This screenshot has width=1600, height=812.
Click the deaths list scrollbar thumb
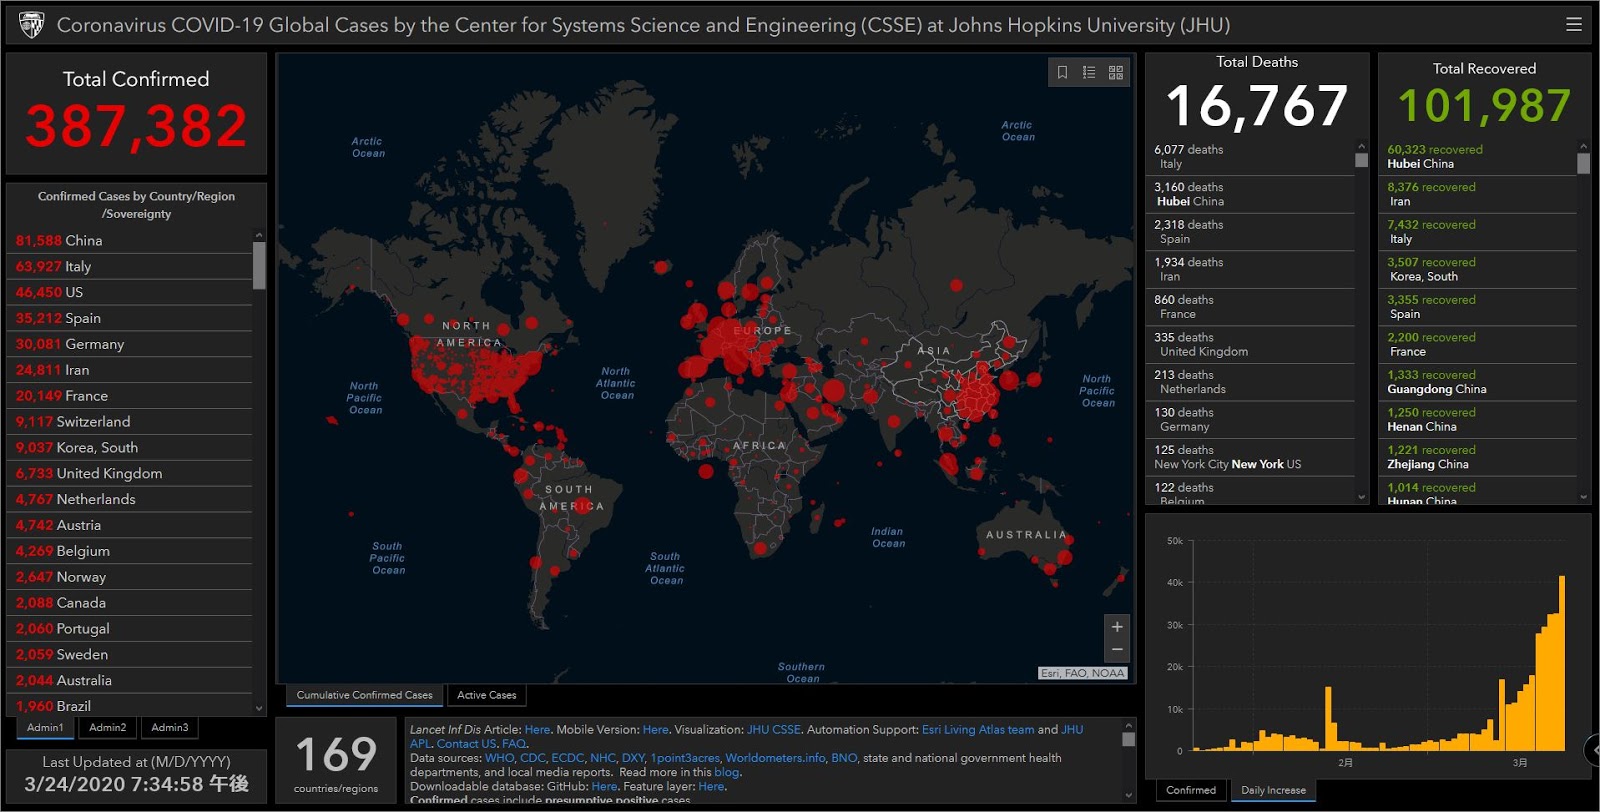[x=1361, y=160]
